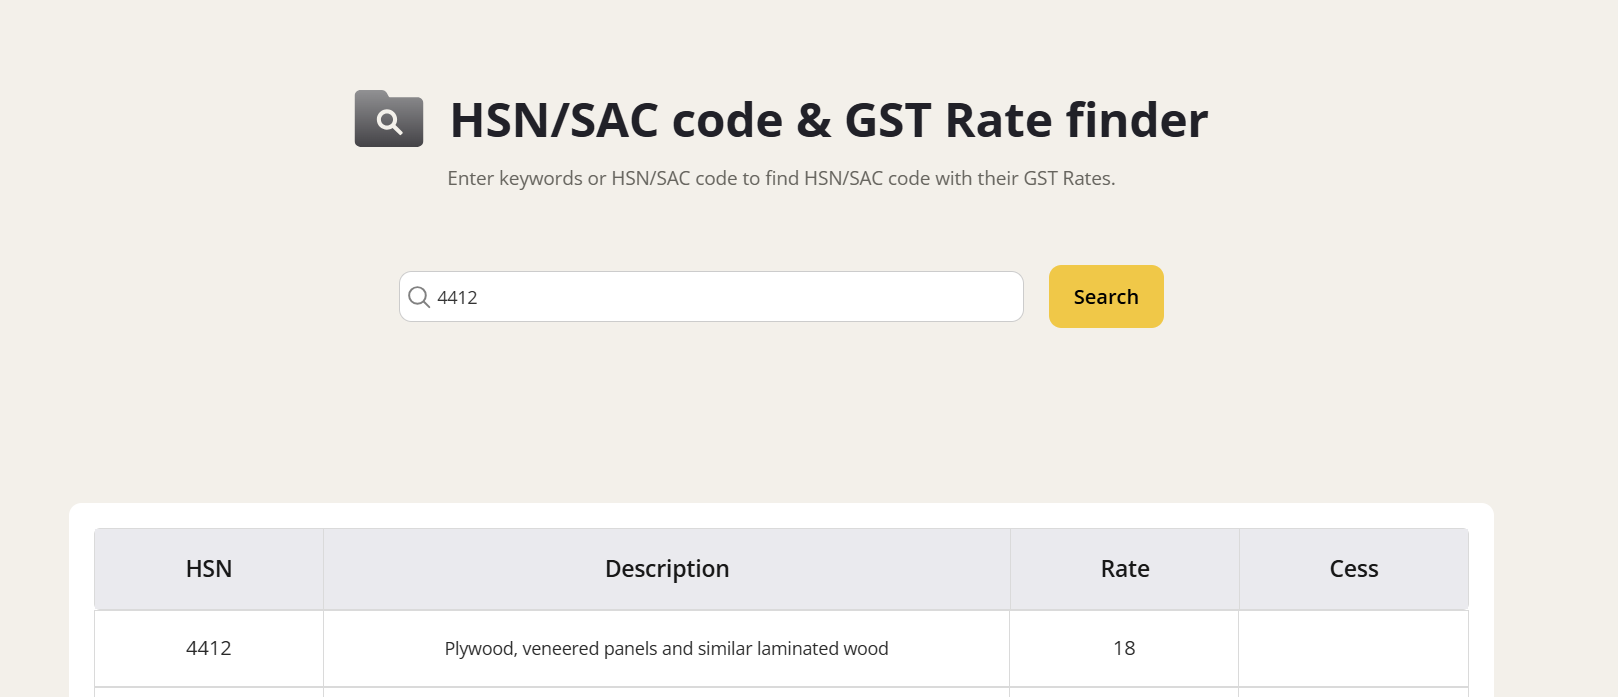The width and height of the screenshot is (1618, 697).
Task: Click the dark folder icon next to the title
Action: 388,120
